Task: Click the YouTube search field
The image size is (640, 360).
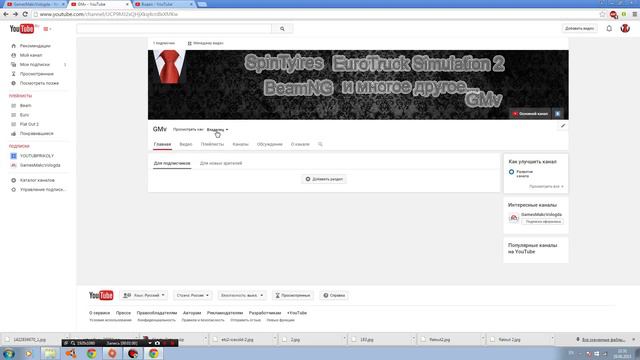Action: coord(174,29)
